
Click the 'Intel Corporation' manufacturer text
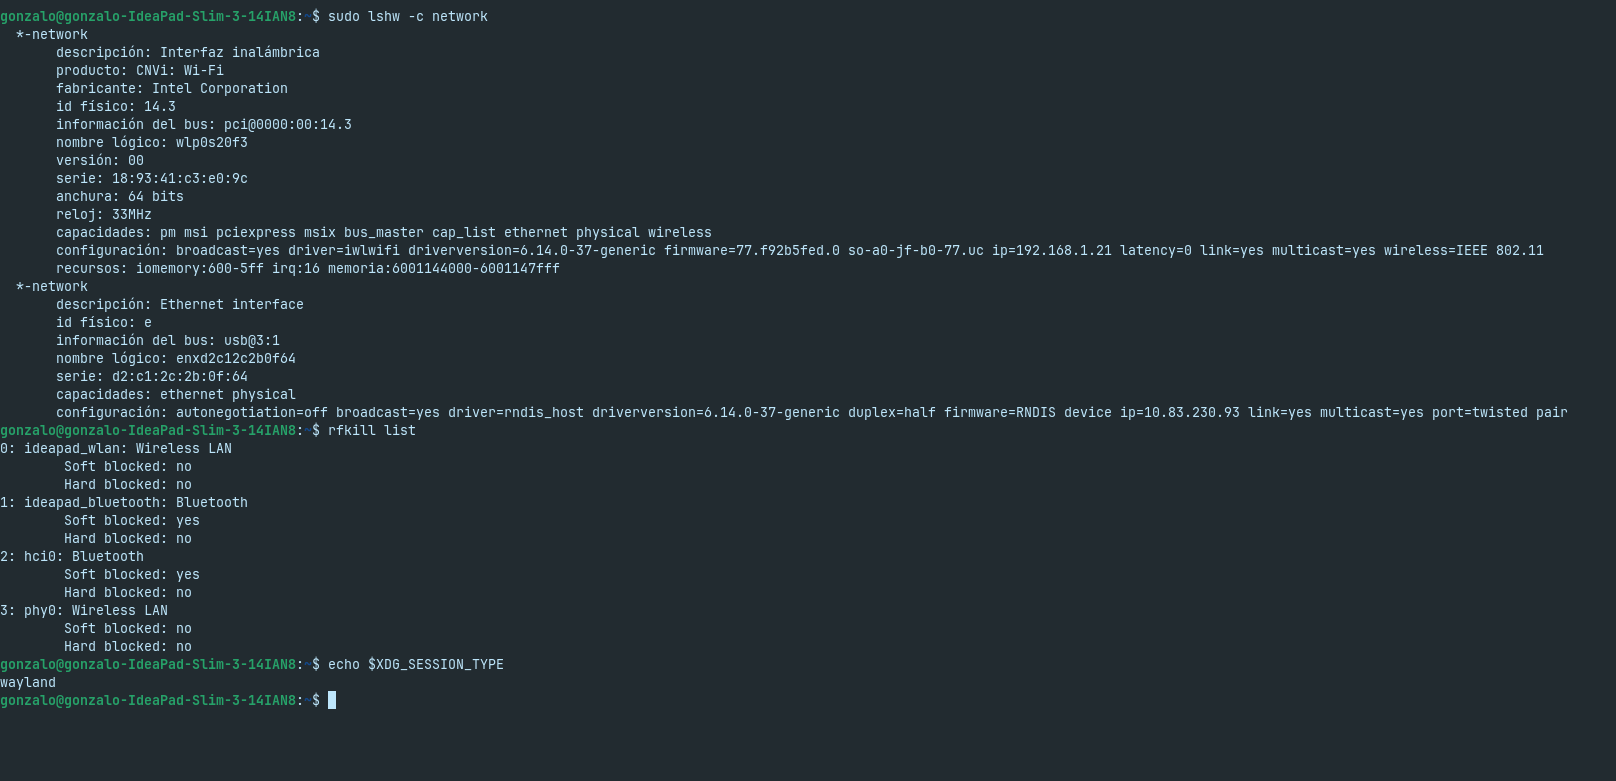click(x=219, y=88)
